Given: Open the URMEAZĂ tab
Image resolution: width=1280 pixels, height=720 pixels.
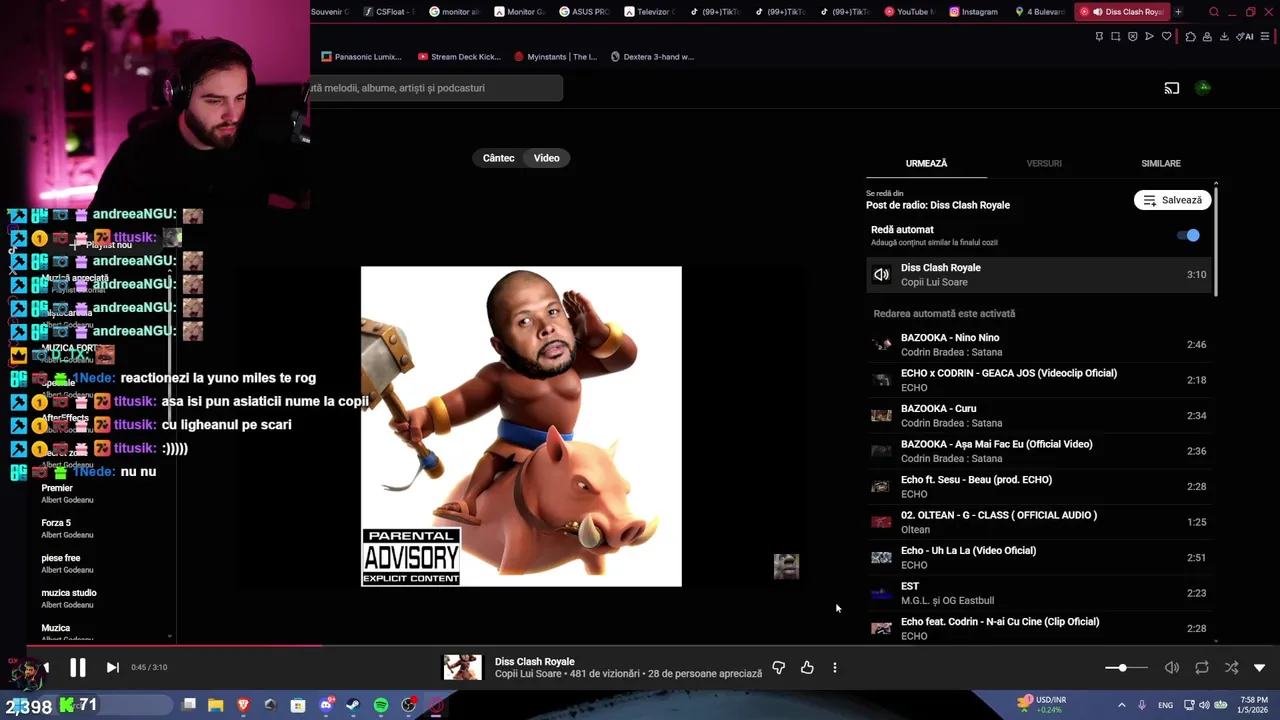Looking at the screenshot, I should click(926, 163).
